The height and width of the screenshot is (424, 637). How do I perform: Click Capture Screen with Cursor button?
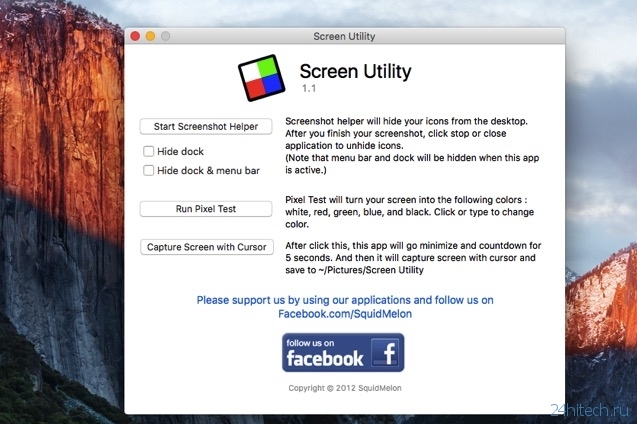(x=206, y=247)
